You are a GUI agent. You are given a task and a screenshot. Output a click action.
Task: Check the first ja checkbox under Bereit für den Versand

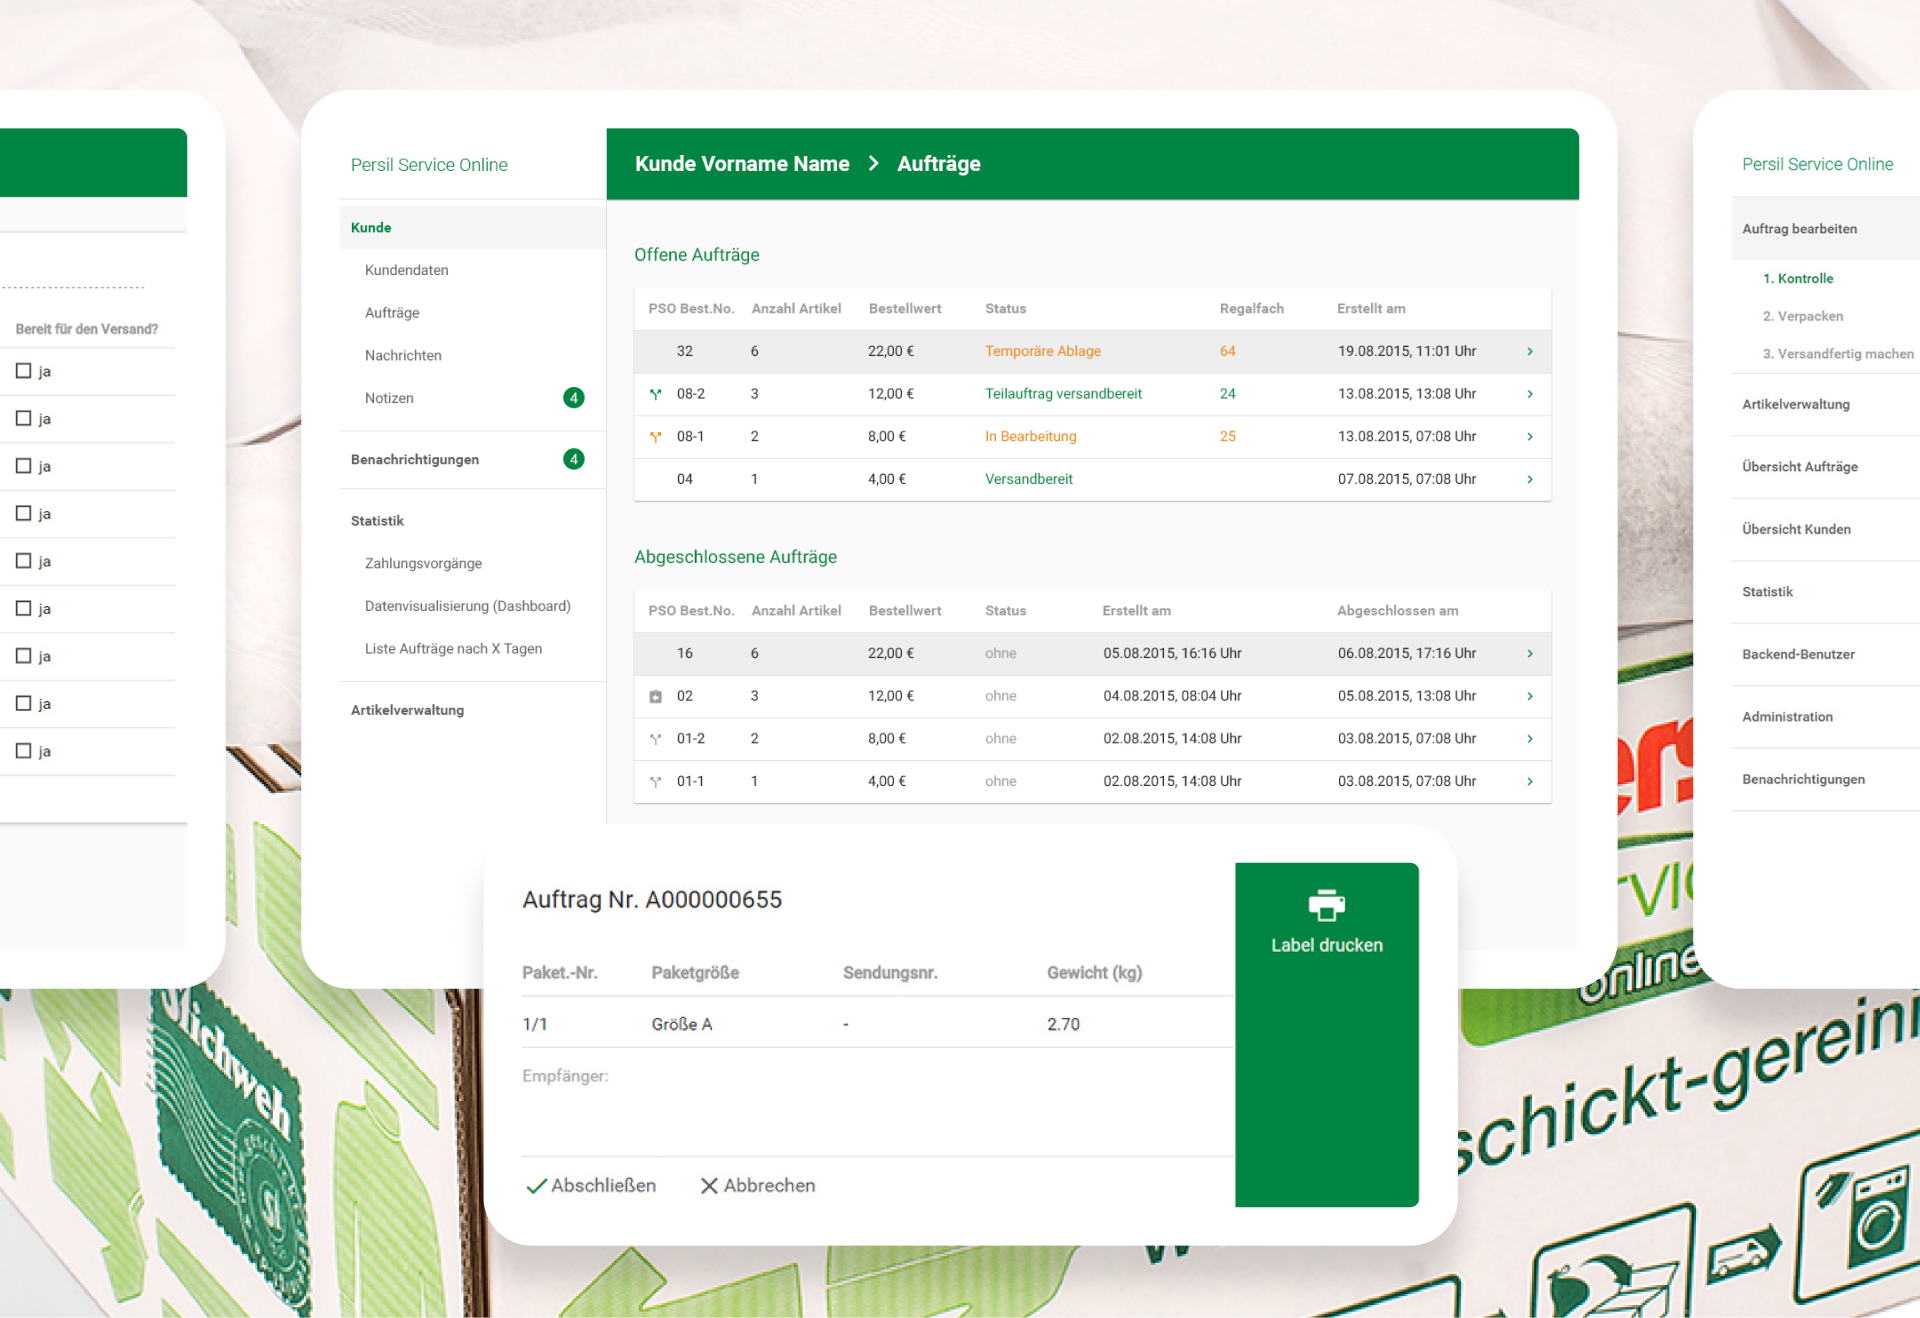coord(23,370)
